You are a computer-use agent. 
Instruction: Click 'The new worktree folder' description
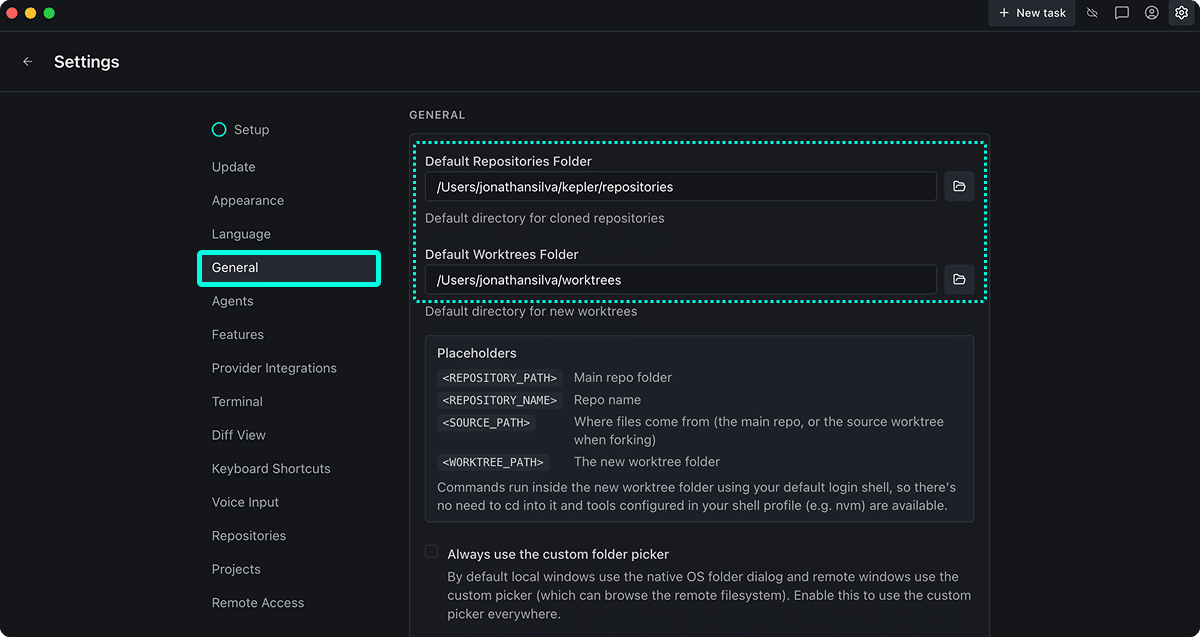647,461
